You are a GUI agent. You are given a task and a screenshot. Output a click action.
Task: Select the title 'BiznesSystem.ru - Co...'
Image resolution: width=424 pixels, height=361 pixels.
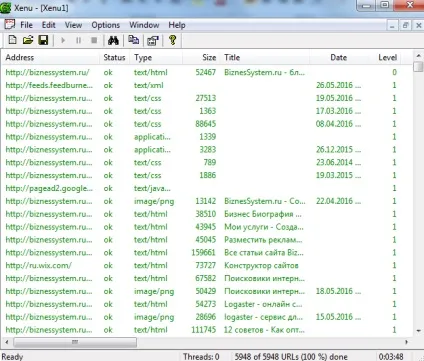point(265,201)
